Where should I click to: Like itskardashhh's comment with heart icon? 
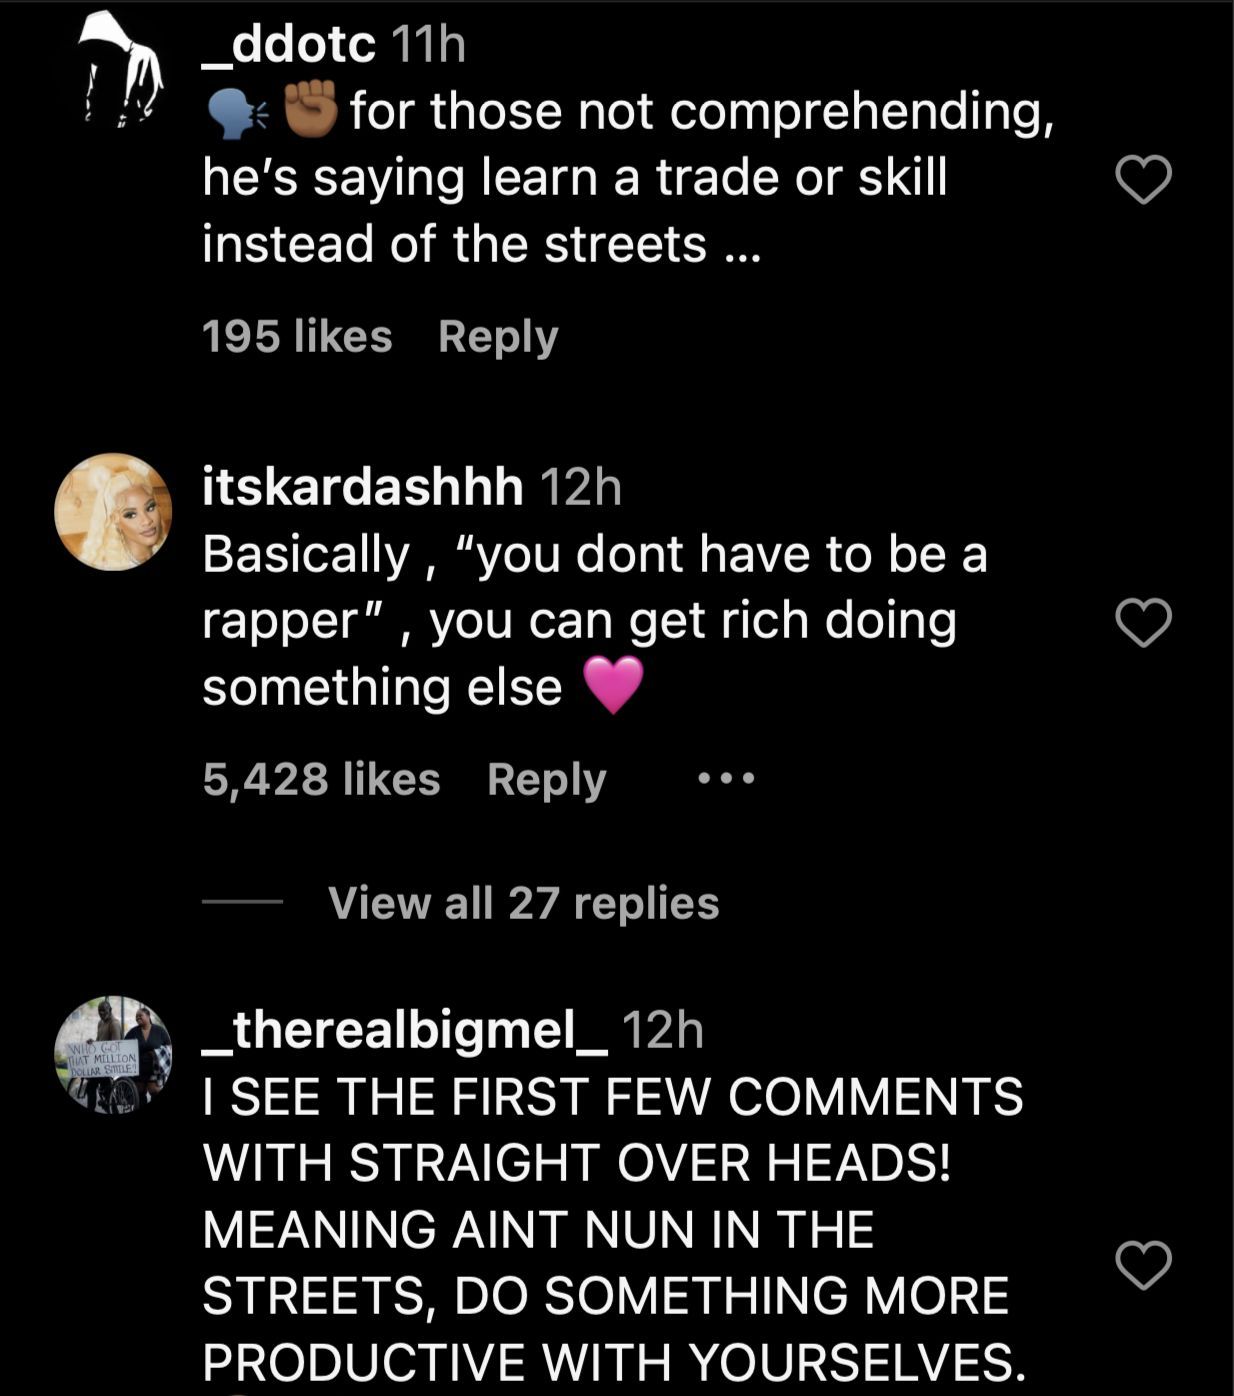pyautogui.click(x=1143, y=624)
